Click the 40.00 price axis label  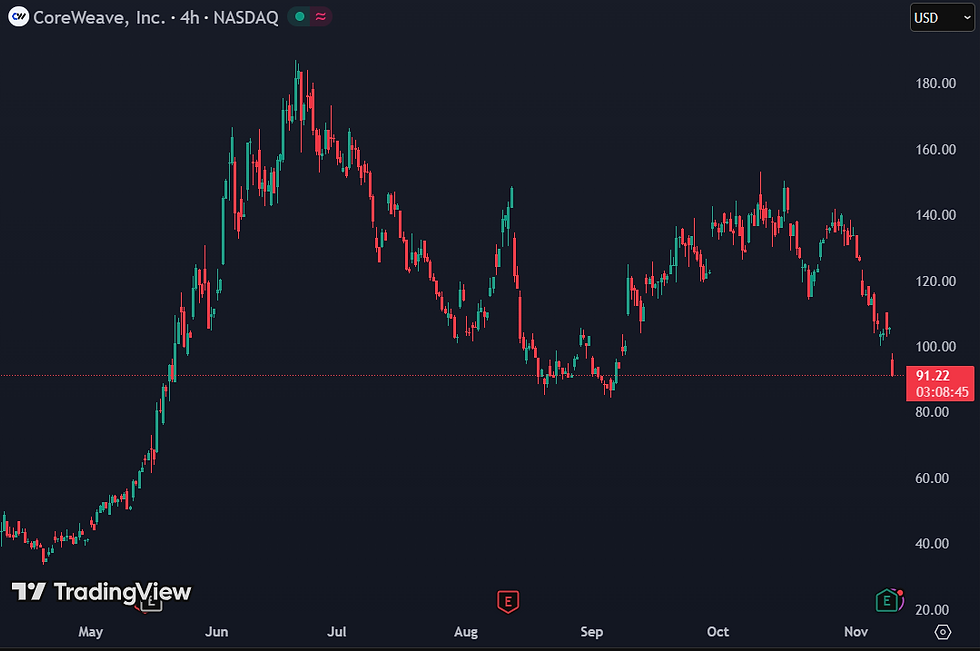click(x=932, y=544)
